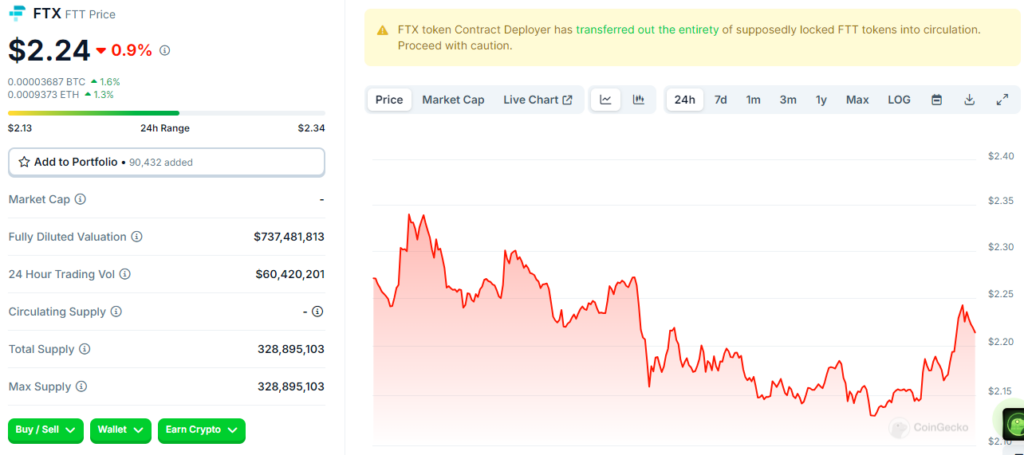Screen dimensions: 1024x455
Task: Click the FTX logo icon
Action: 18,12
